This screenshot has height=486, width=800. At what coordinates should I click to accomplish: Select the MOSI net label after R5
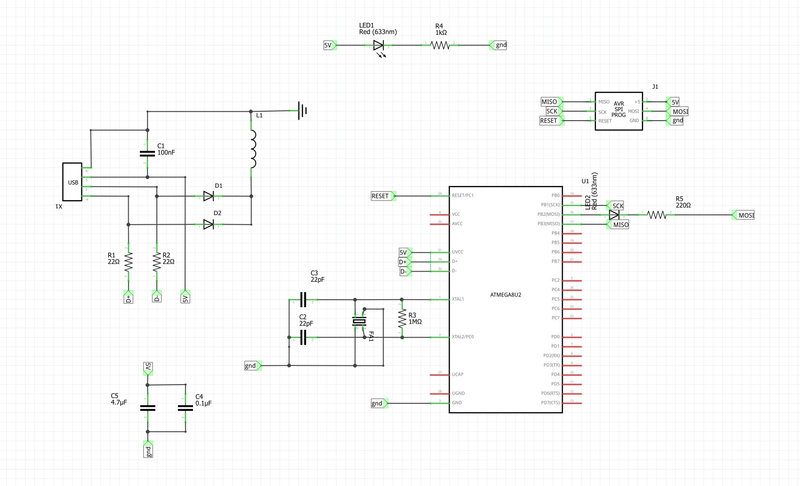click(745, 215)
